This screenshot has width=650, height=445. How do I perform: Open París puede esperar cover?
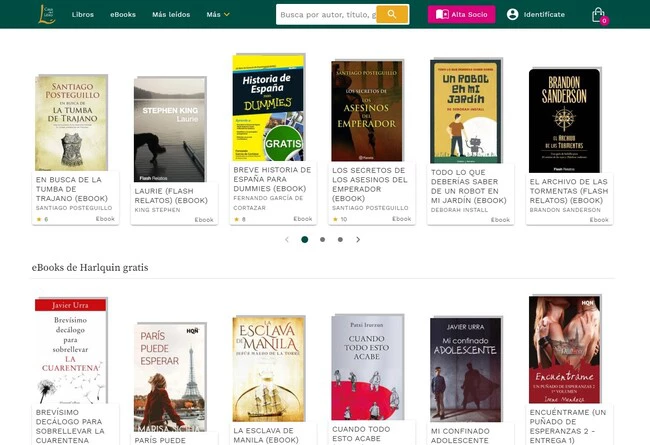[x=170, y=377]
